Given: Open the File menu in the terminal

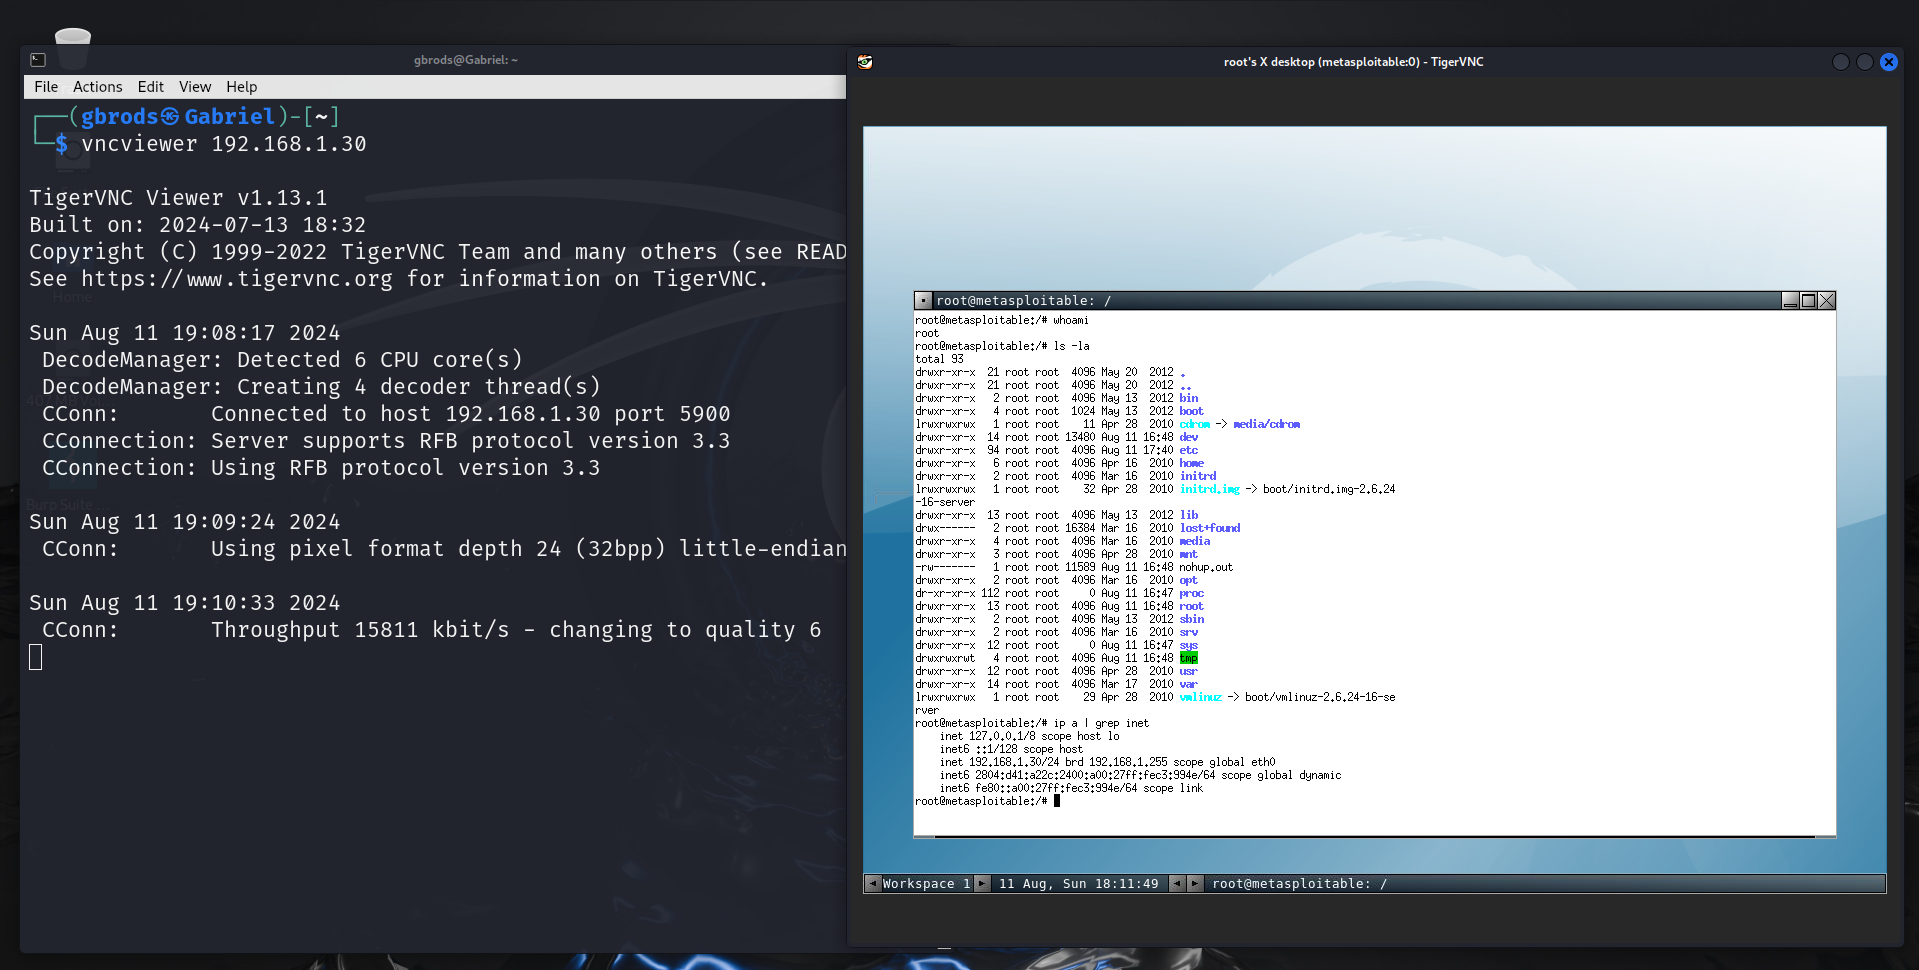Looking at the screenshot, I should coord(46,87).
